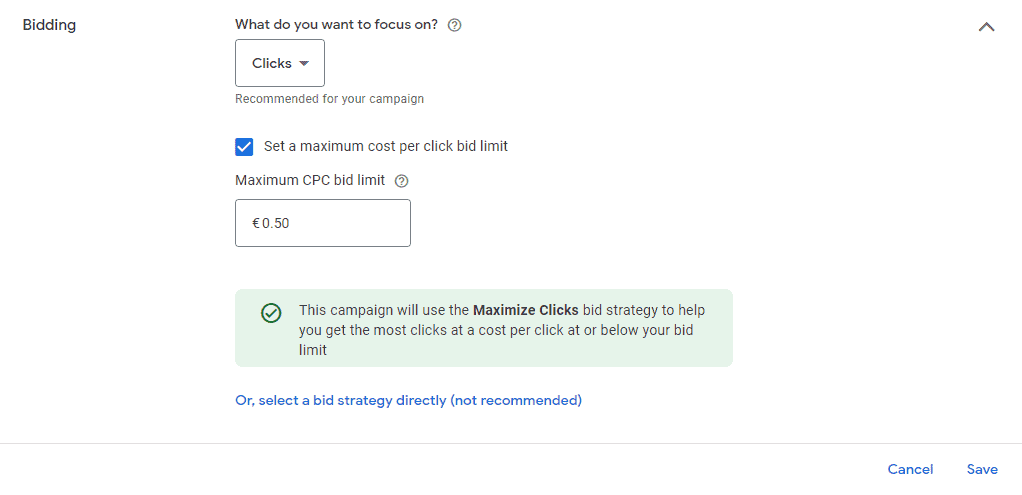Click the green bid strategy notice banner

point(484,328)
